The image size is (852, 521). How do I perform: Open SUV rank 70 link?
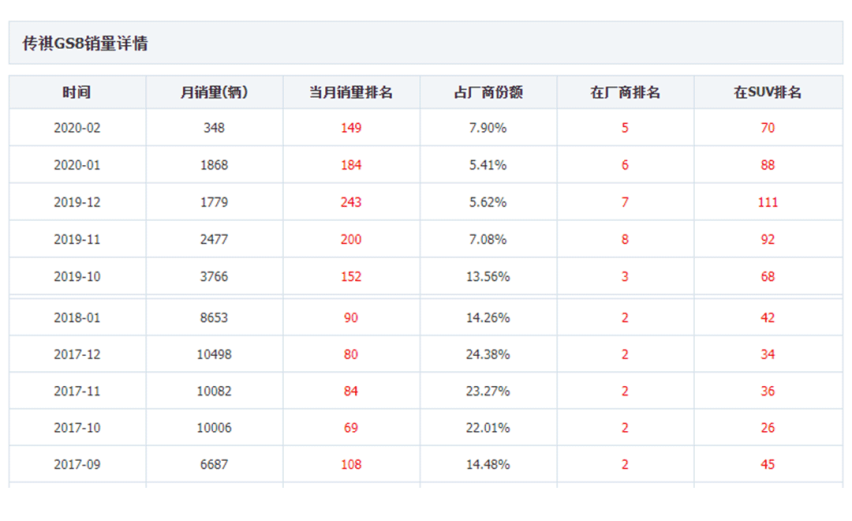[768, 128]
